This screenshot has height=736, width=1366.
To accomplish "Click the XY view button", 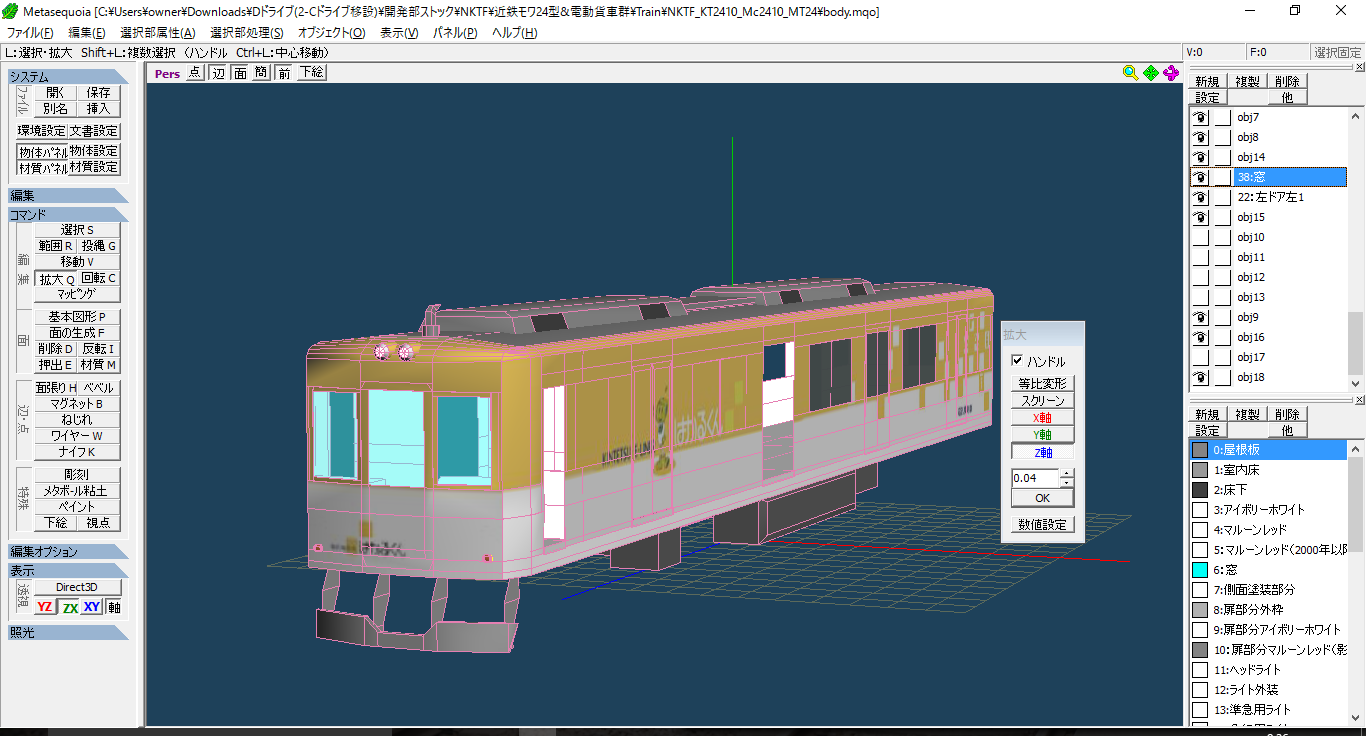I will coord(92,607).
